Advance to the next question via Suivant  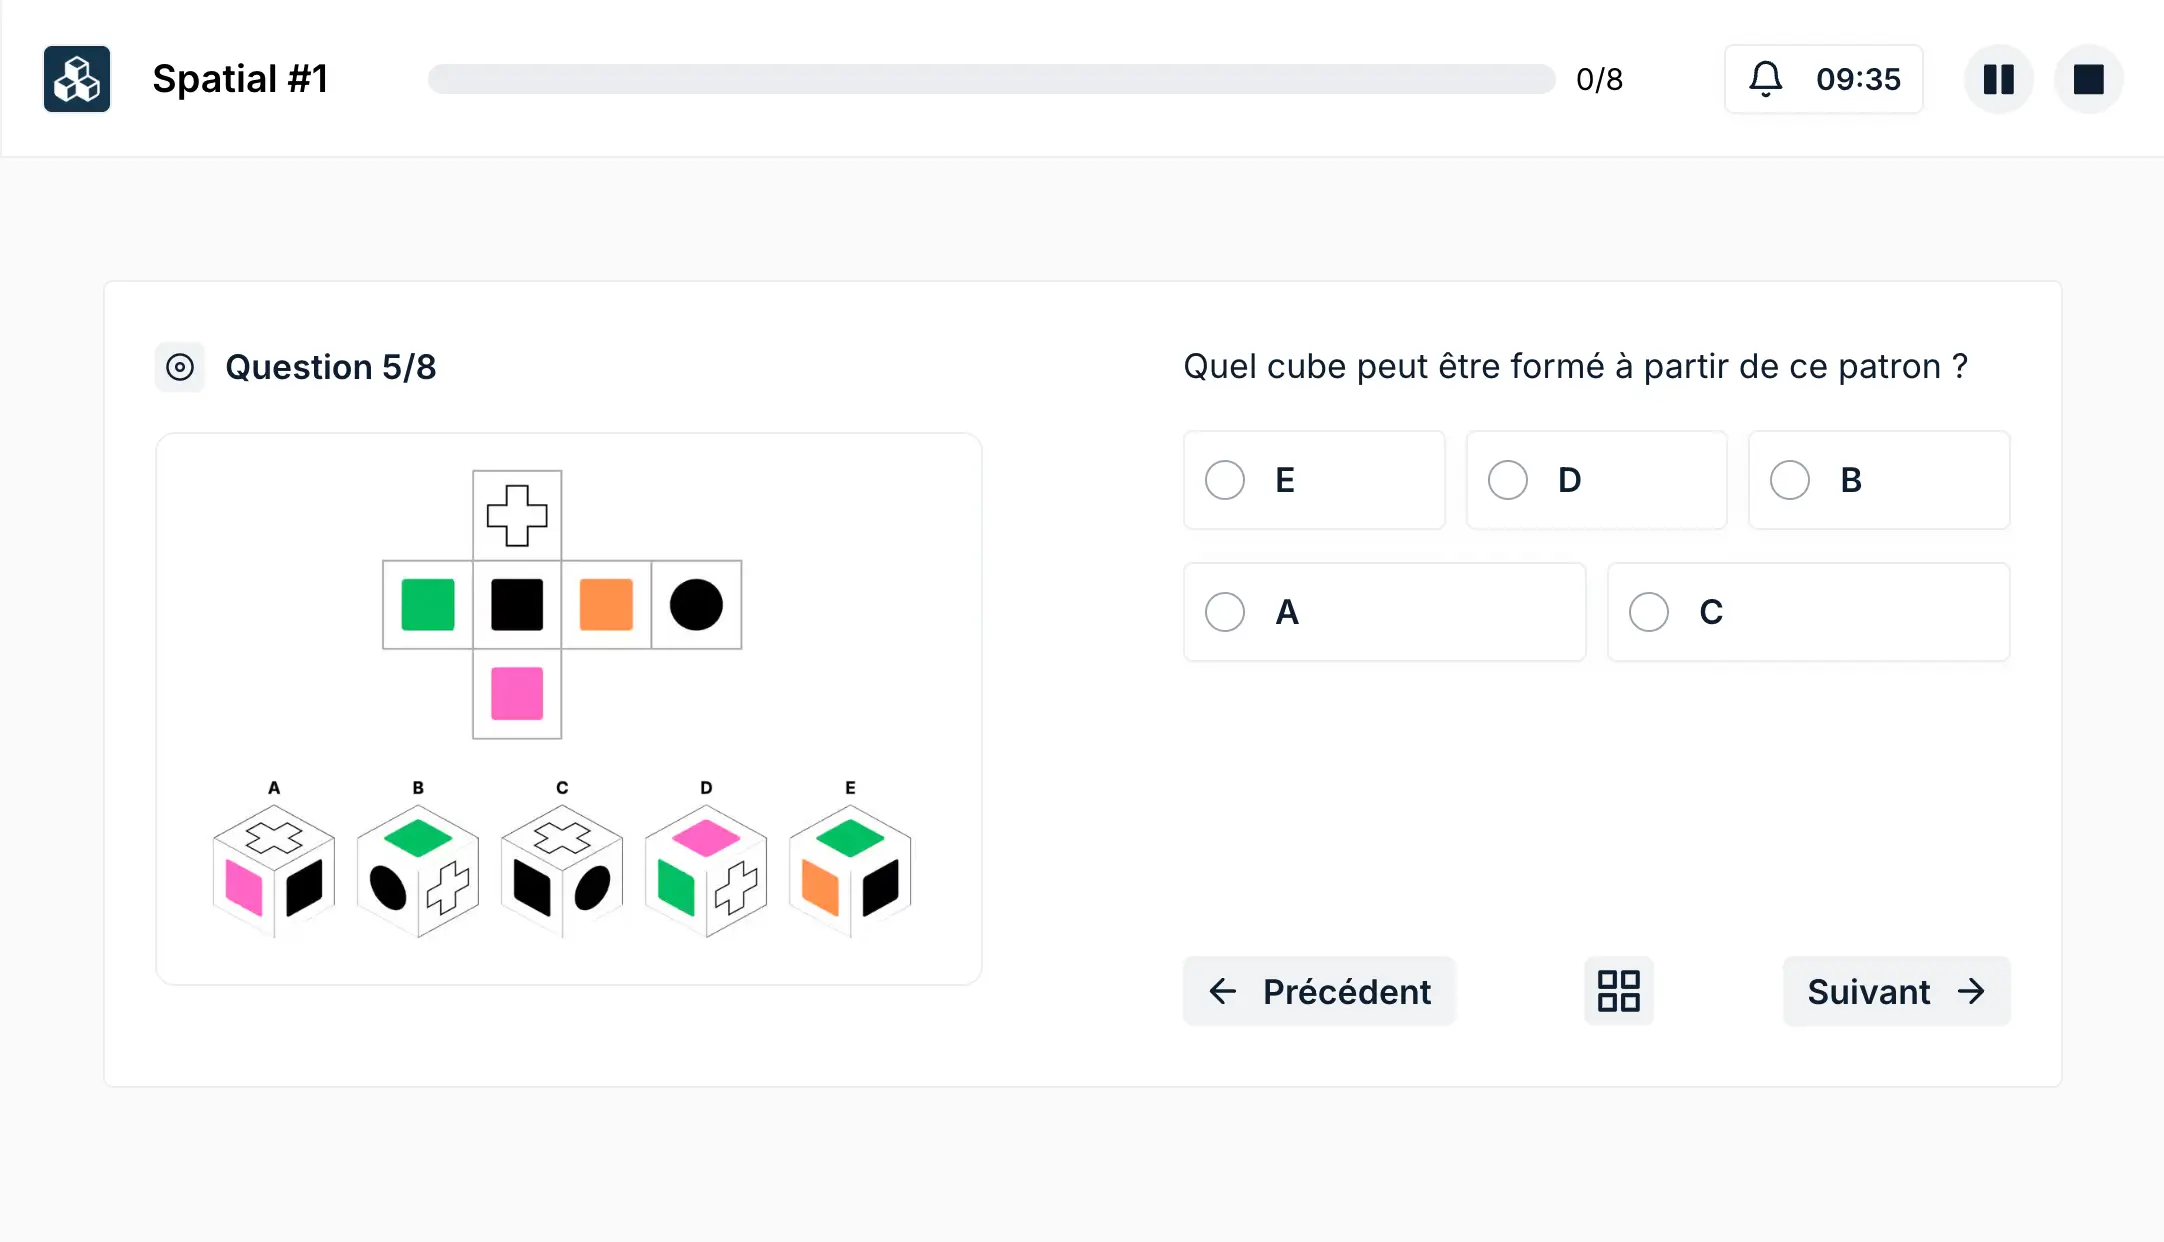click(x=1896, y=991)
